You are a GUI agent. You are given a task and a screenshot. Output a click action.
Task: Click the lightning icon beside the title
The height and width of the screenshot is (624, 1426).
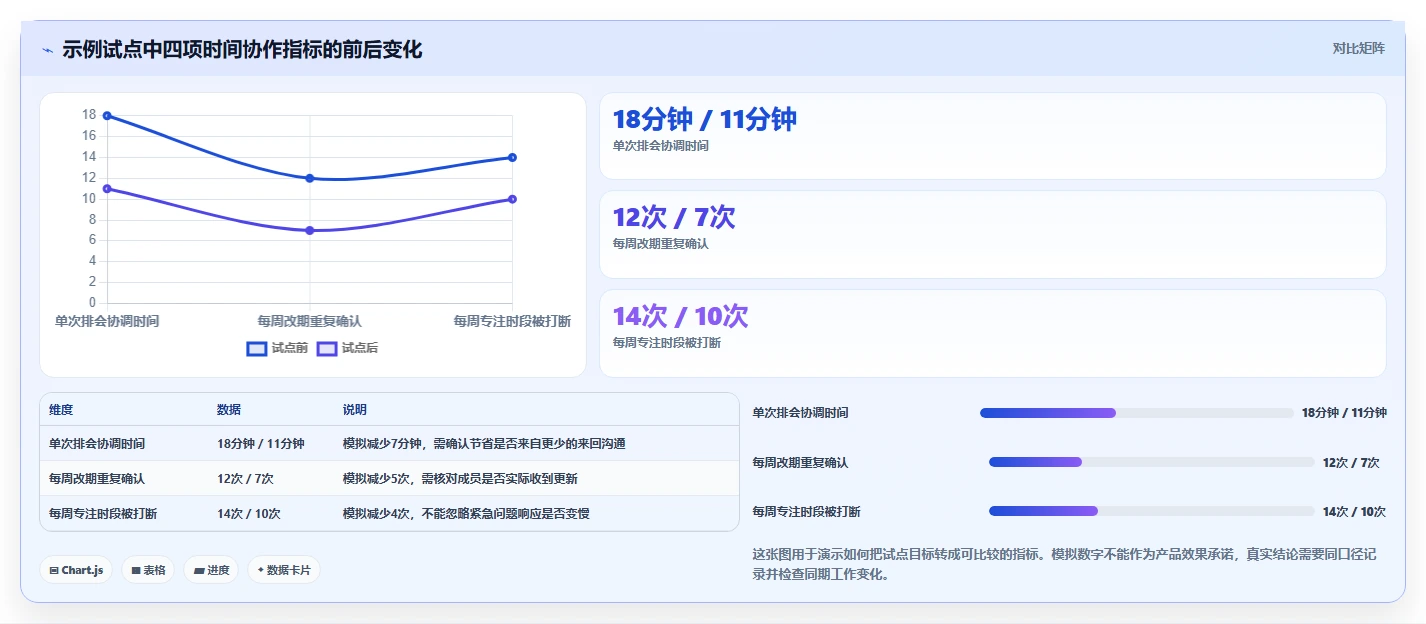click(48, 50)
